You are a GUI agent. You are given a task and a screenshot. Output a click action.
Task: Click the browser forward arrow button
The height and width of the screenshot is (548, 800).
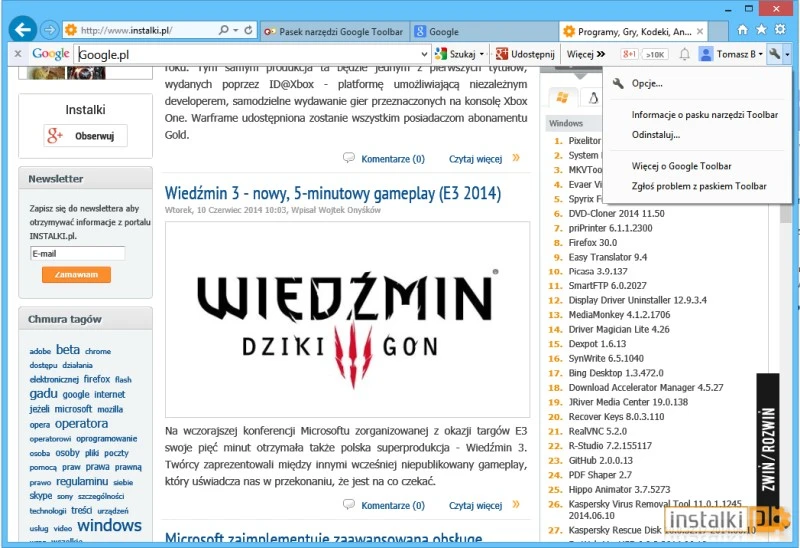pyautogui.click(x=50, y=31)
